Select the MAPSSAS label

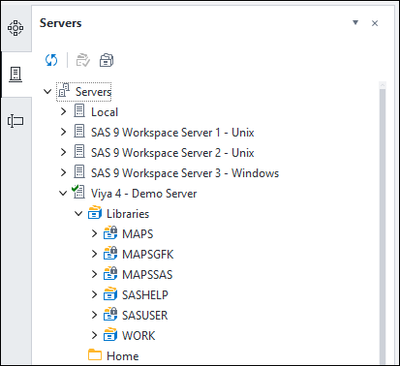pyautogui.click(x=147, y=275)
